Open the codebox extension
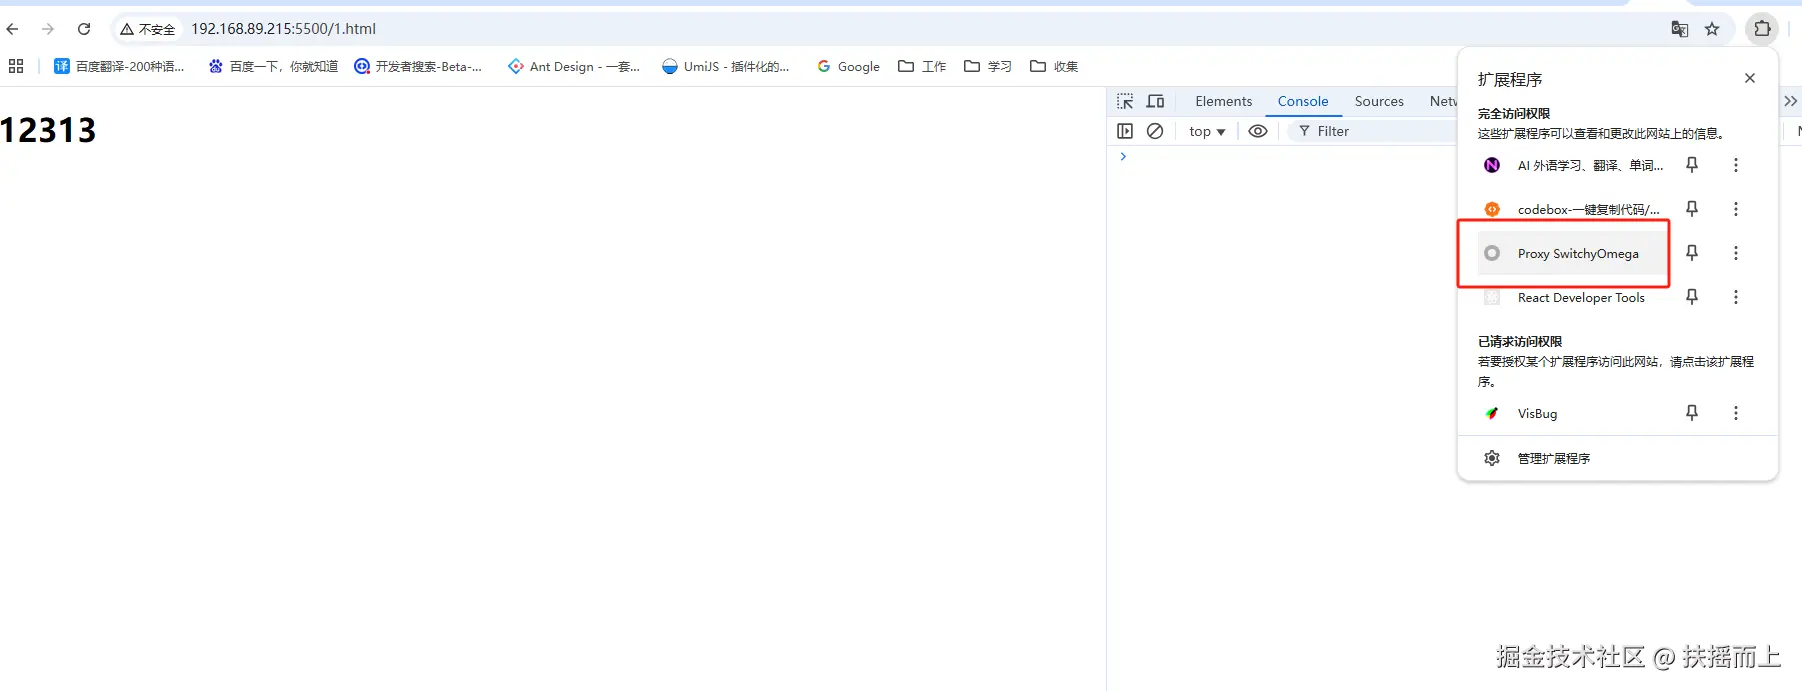The width and height of the screenshot is (1802, 691). 1572,209
